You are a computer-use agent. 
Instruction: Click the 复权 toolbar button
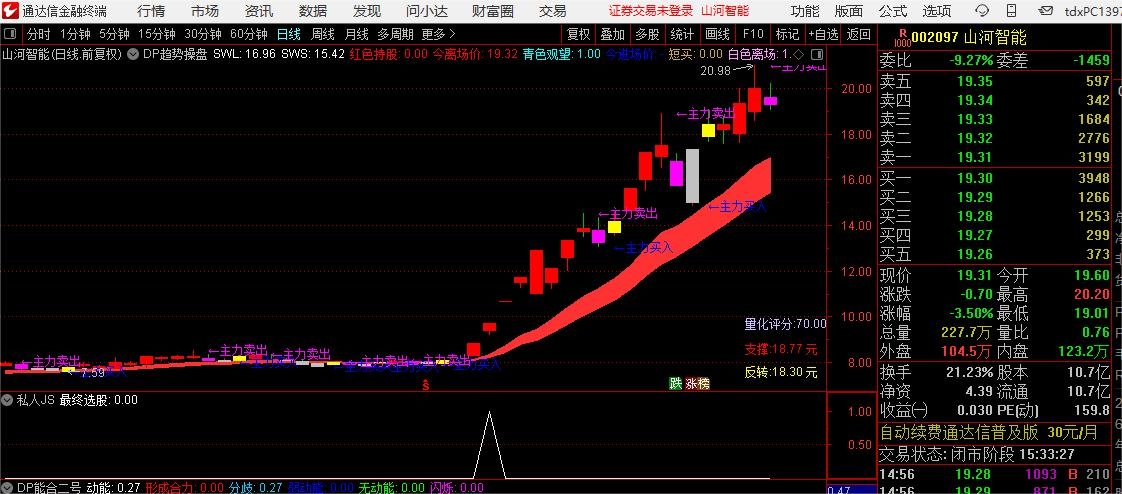pos(578,34)
